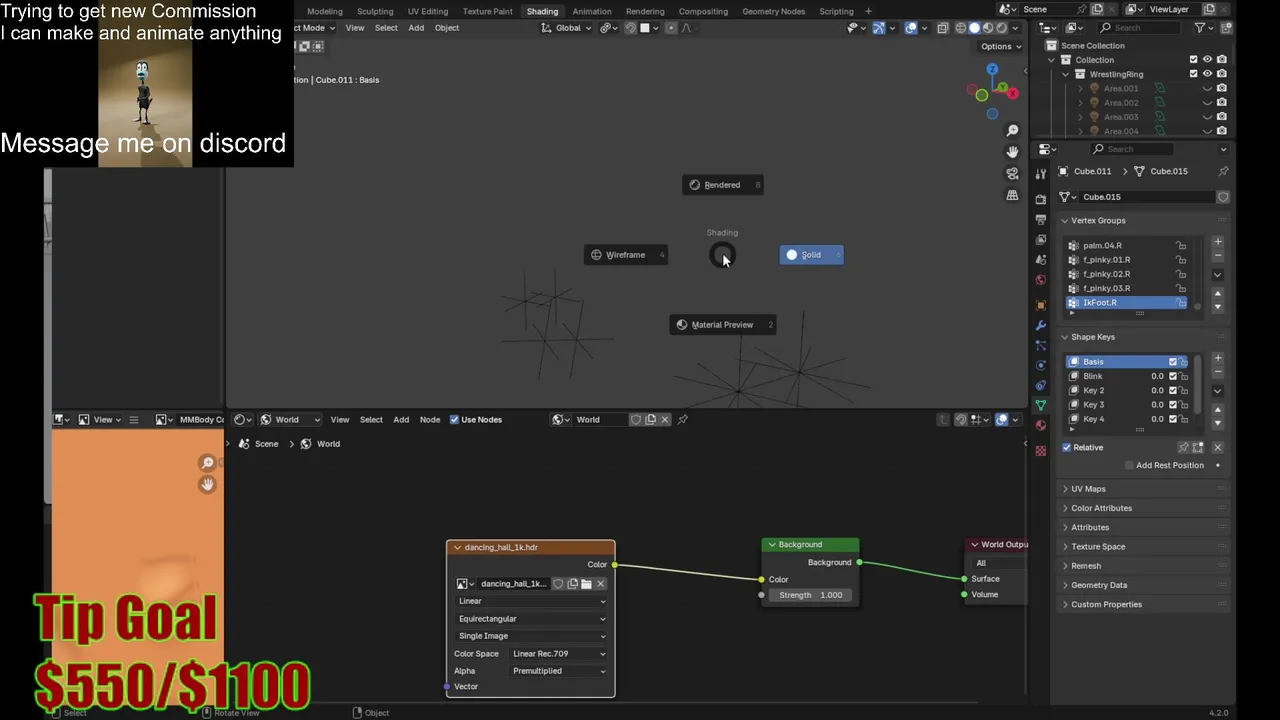Toggle the camera view icon in viewport
This screenshot has height=720, width=1280.
pyautogui.click(x=1012, y=174)
